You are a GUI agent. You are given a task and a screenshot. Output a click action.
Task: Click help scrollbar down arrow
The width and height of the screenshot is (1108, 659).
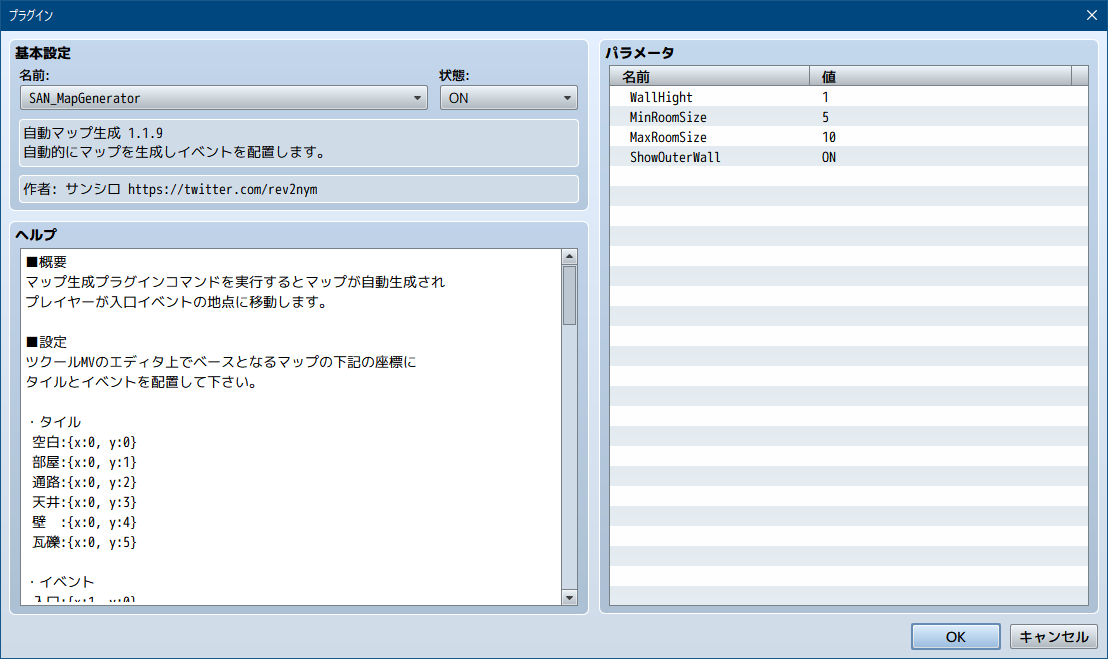point(569,597)
